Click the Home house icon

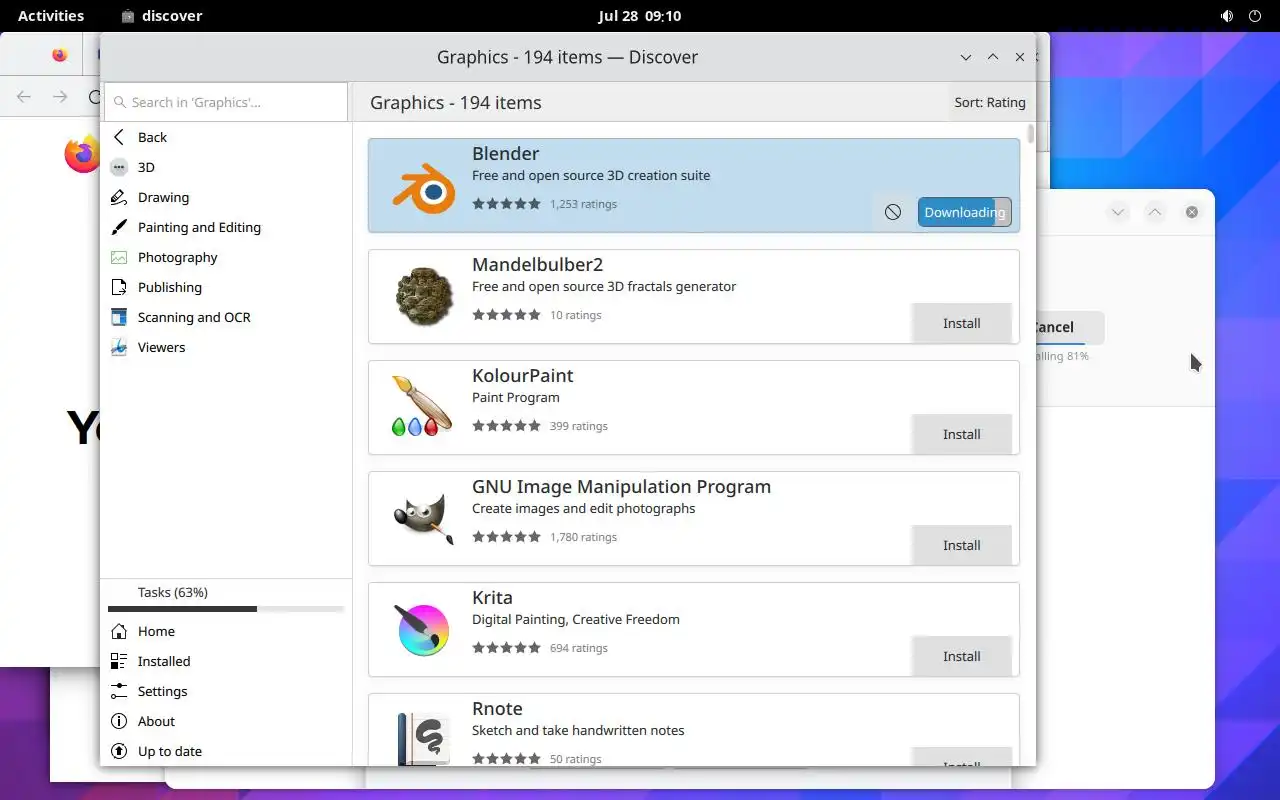(119, 631)
